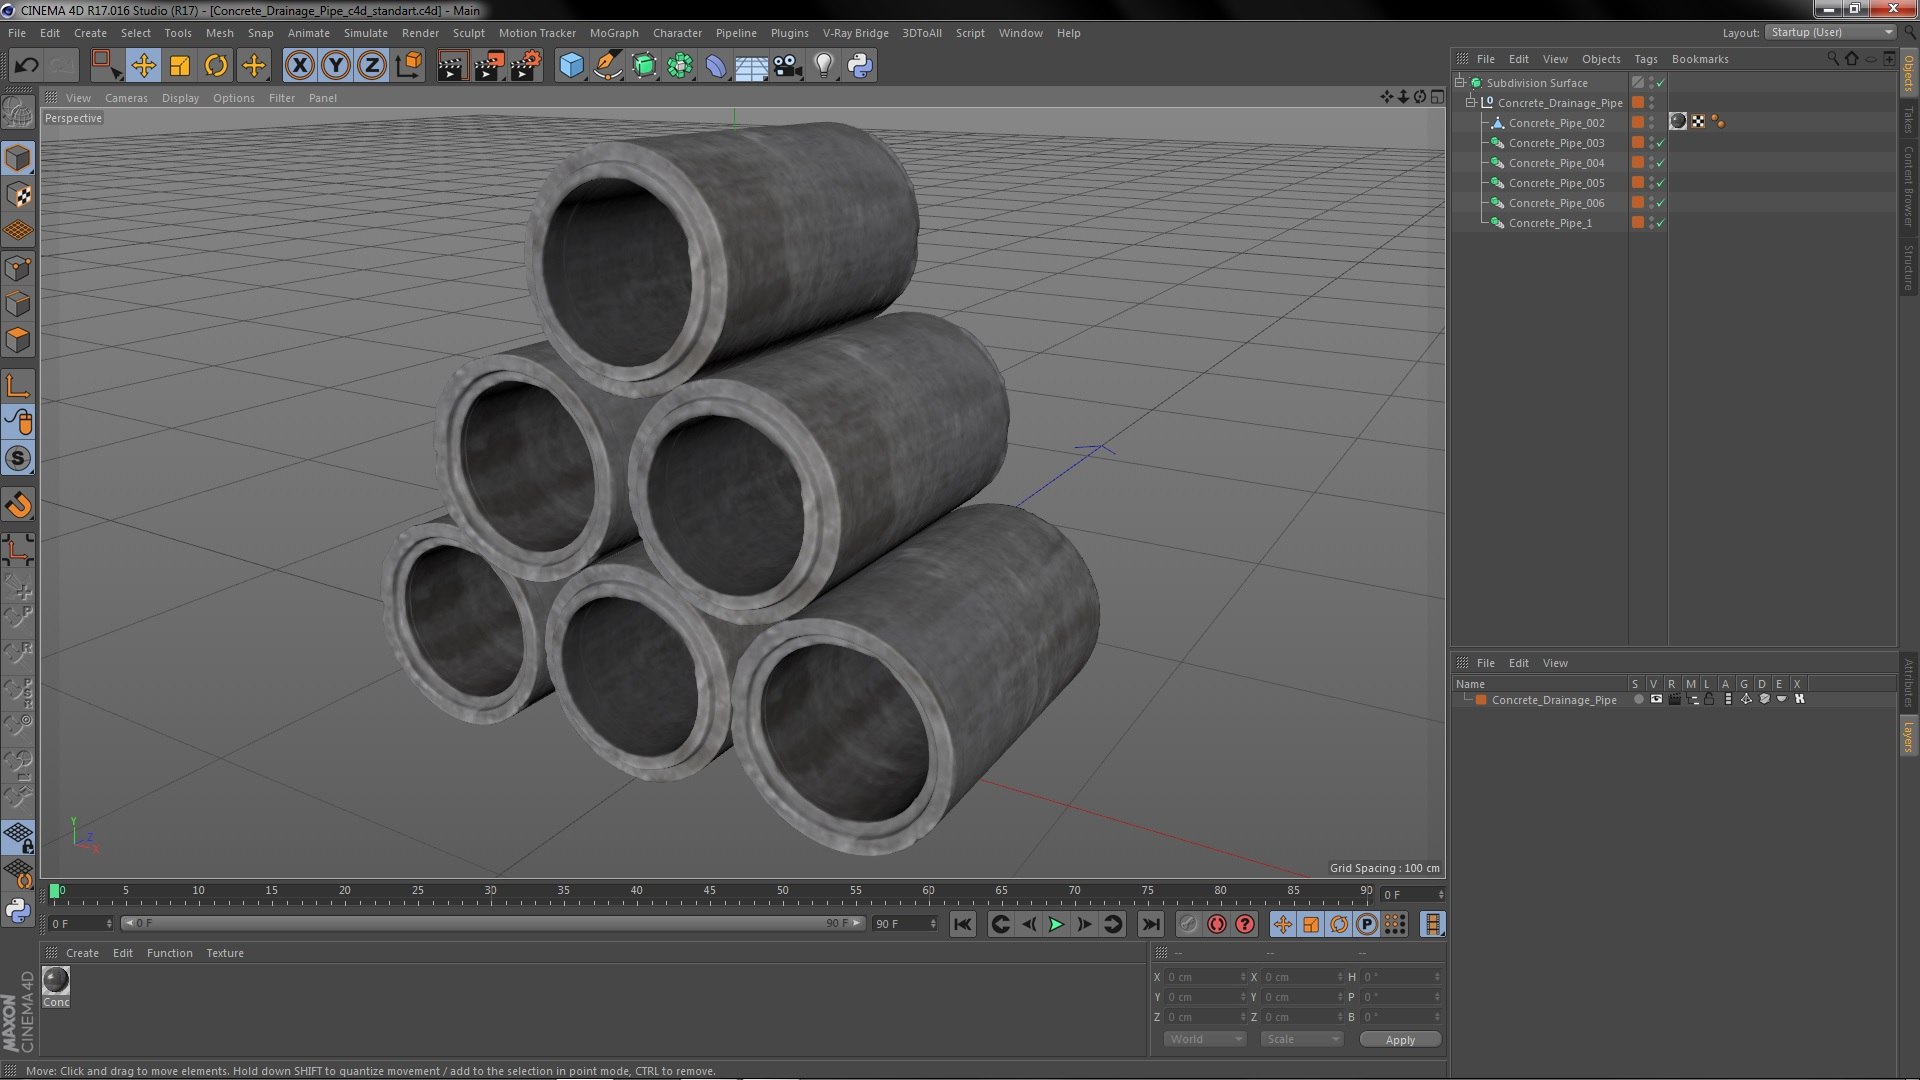Viewport: 1920px width, 1080px height.
Task: Click Record Active Objects button
Action: [x=1188, y=925]
